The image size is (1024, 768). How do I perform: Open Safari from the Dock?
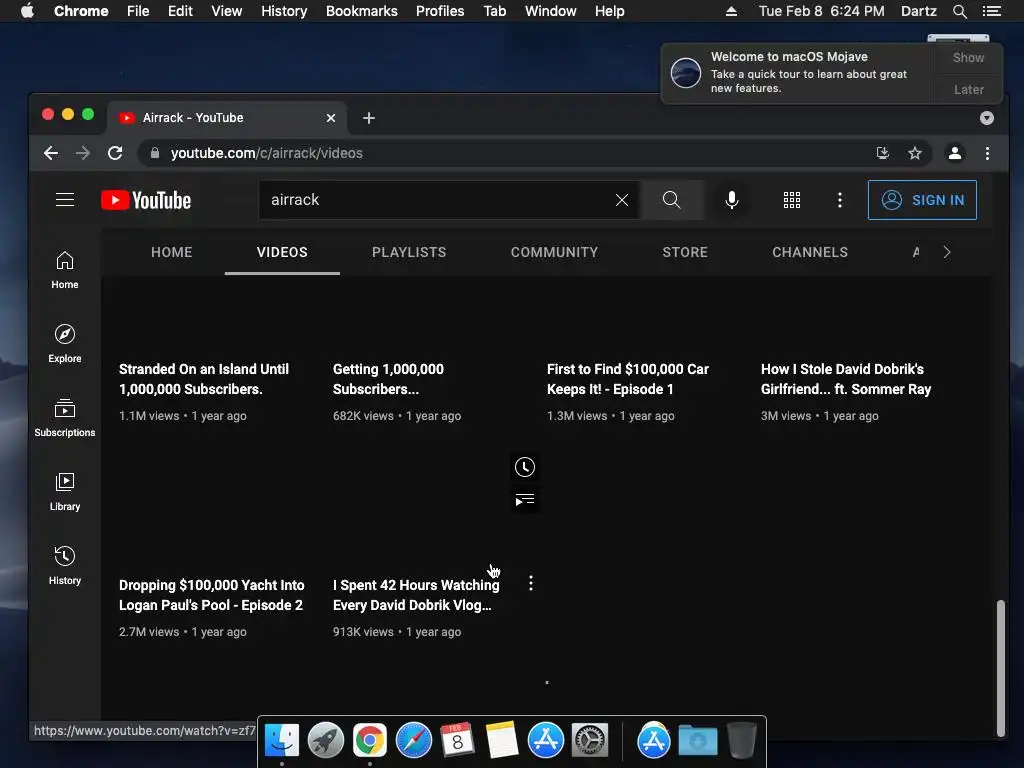click(x=413, y=741)
